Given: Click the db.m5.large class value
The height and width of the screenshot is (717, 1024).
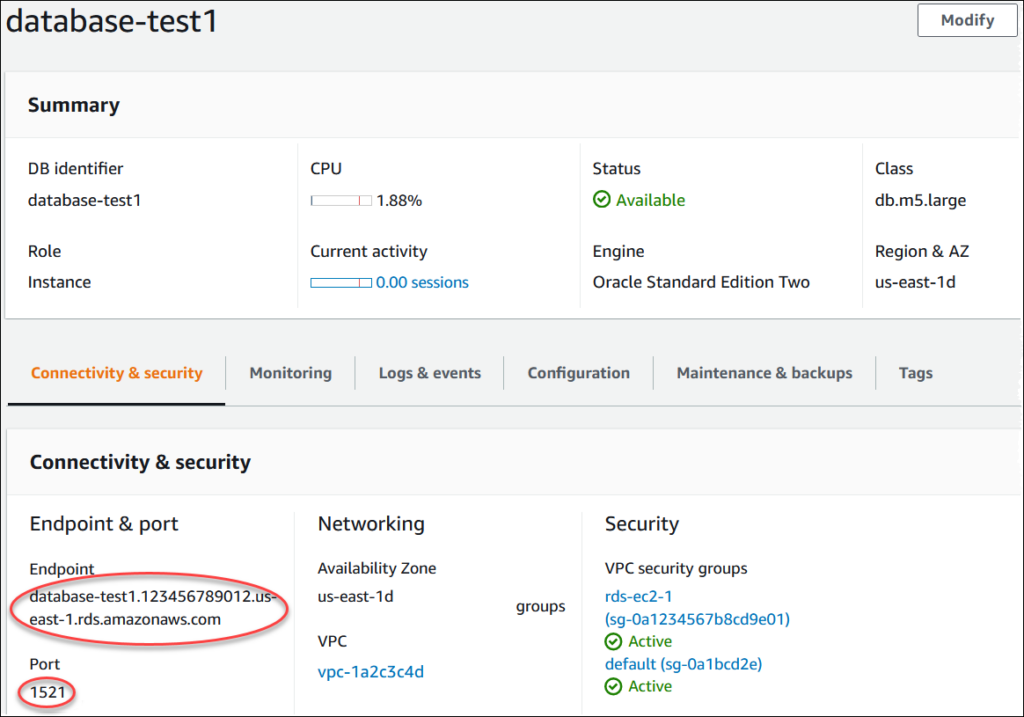Looking at the screenshot, I should pos(920,200).
